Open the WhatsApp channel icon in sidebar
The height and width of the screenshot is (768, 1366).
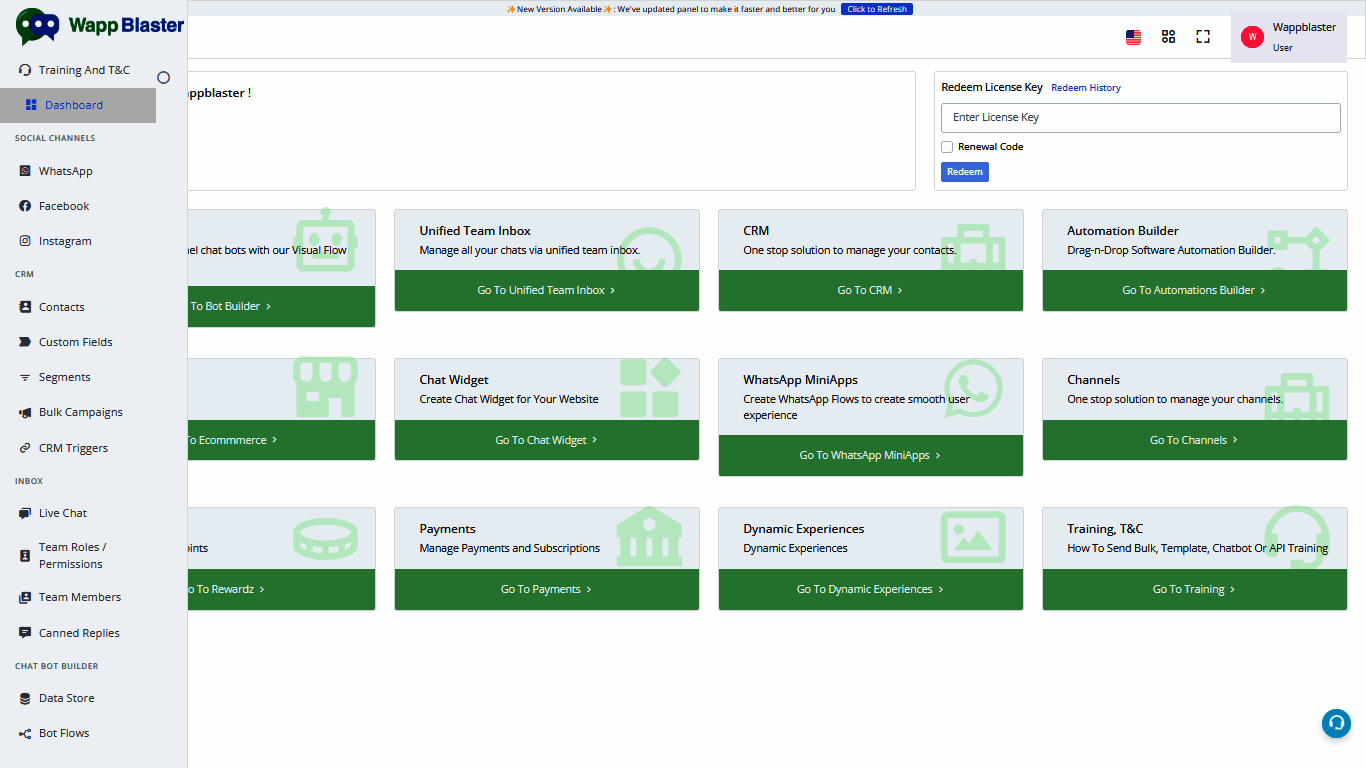pos(24,171)
